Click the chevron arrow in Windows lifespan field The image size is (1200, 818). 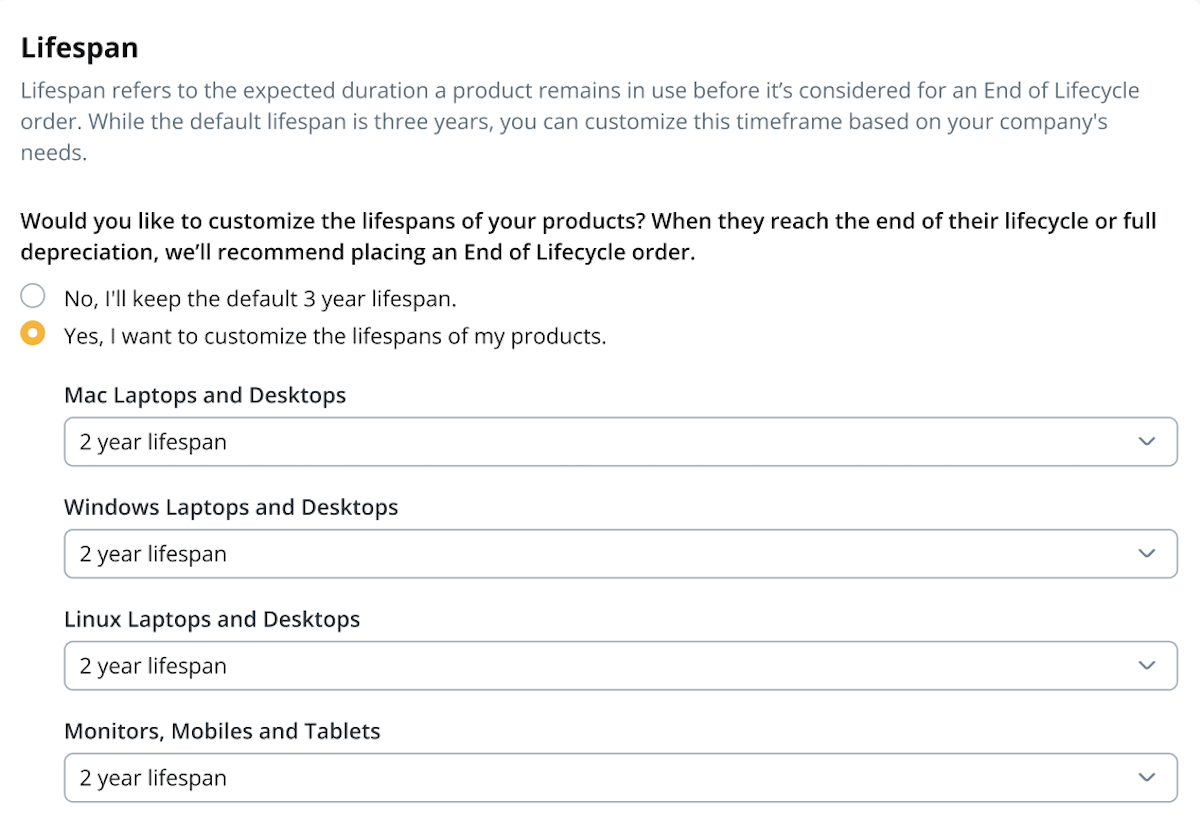[1147, 553]
